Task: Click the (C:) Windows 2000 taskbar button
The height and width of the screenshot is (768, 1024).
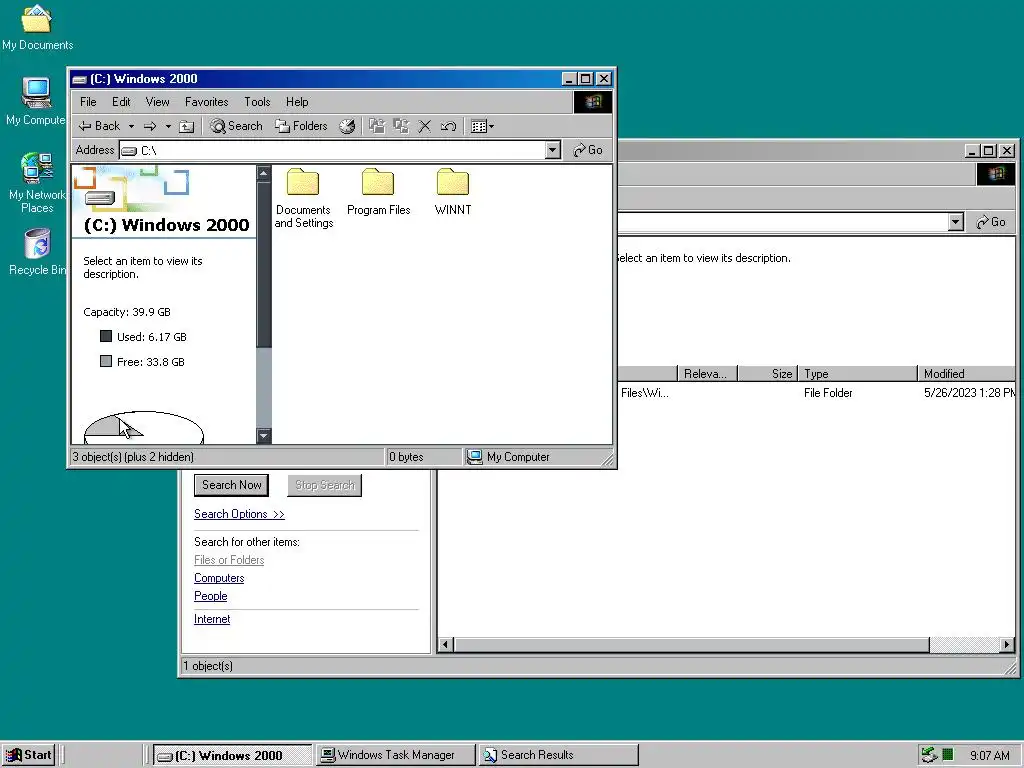Action: point(232,755)
